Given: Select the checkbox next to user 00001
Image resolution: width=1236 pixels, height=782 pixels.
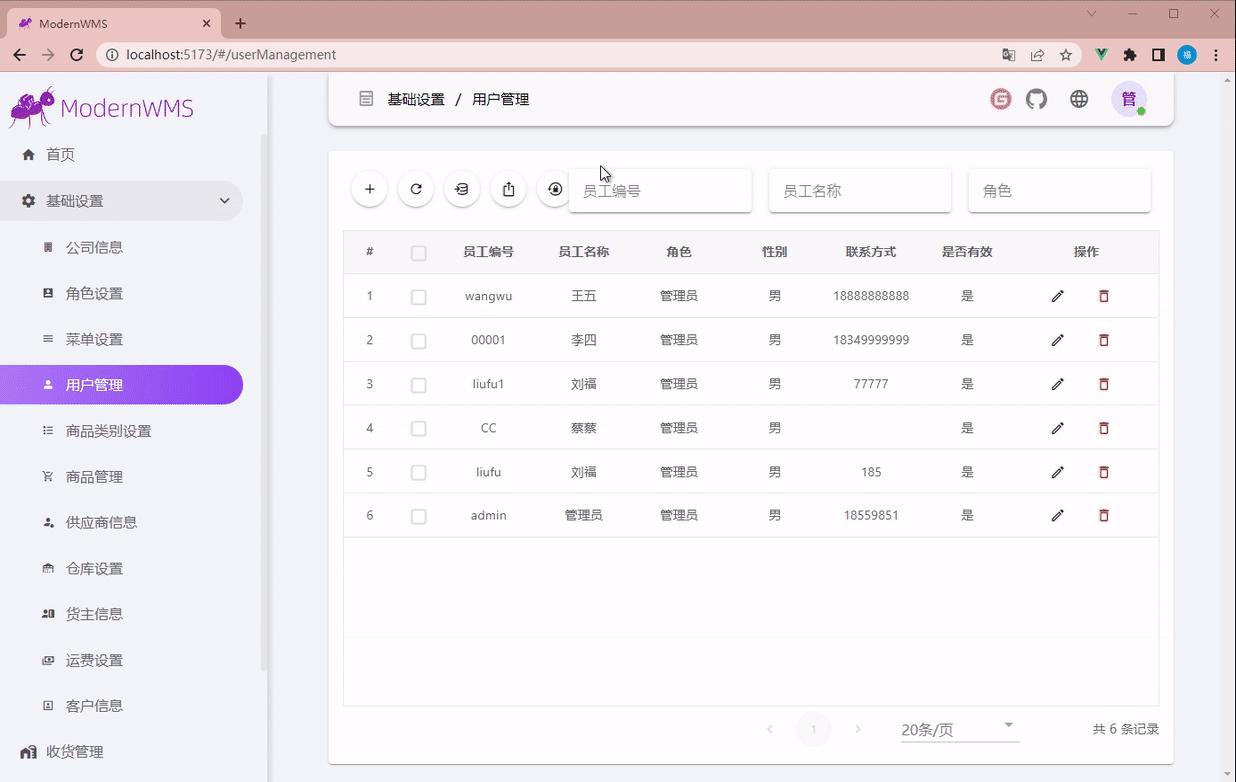Looking at the screenshot, I should pos(418,339).
